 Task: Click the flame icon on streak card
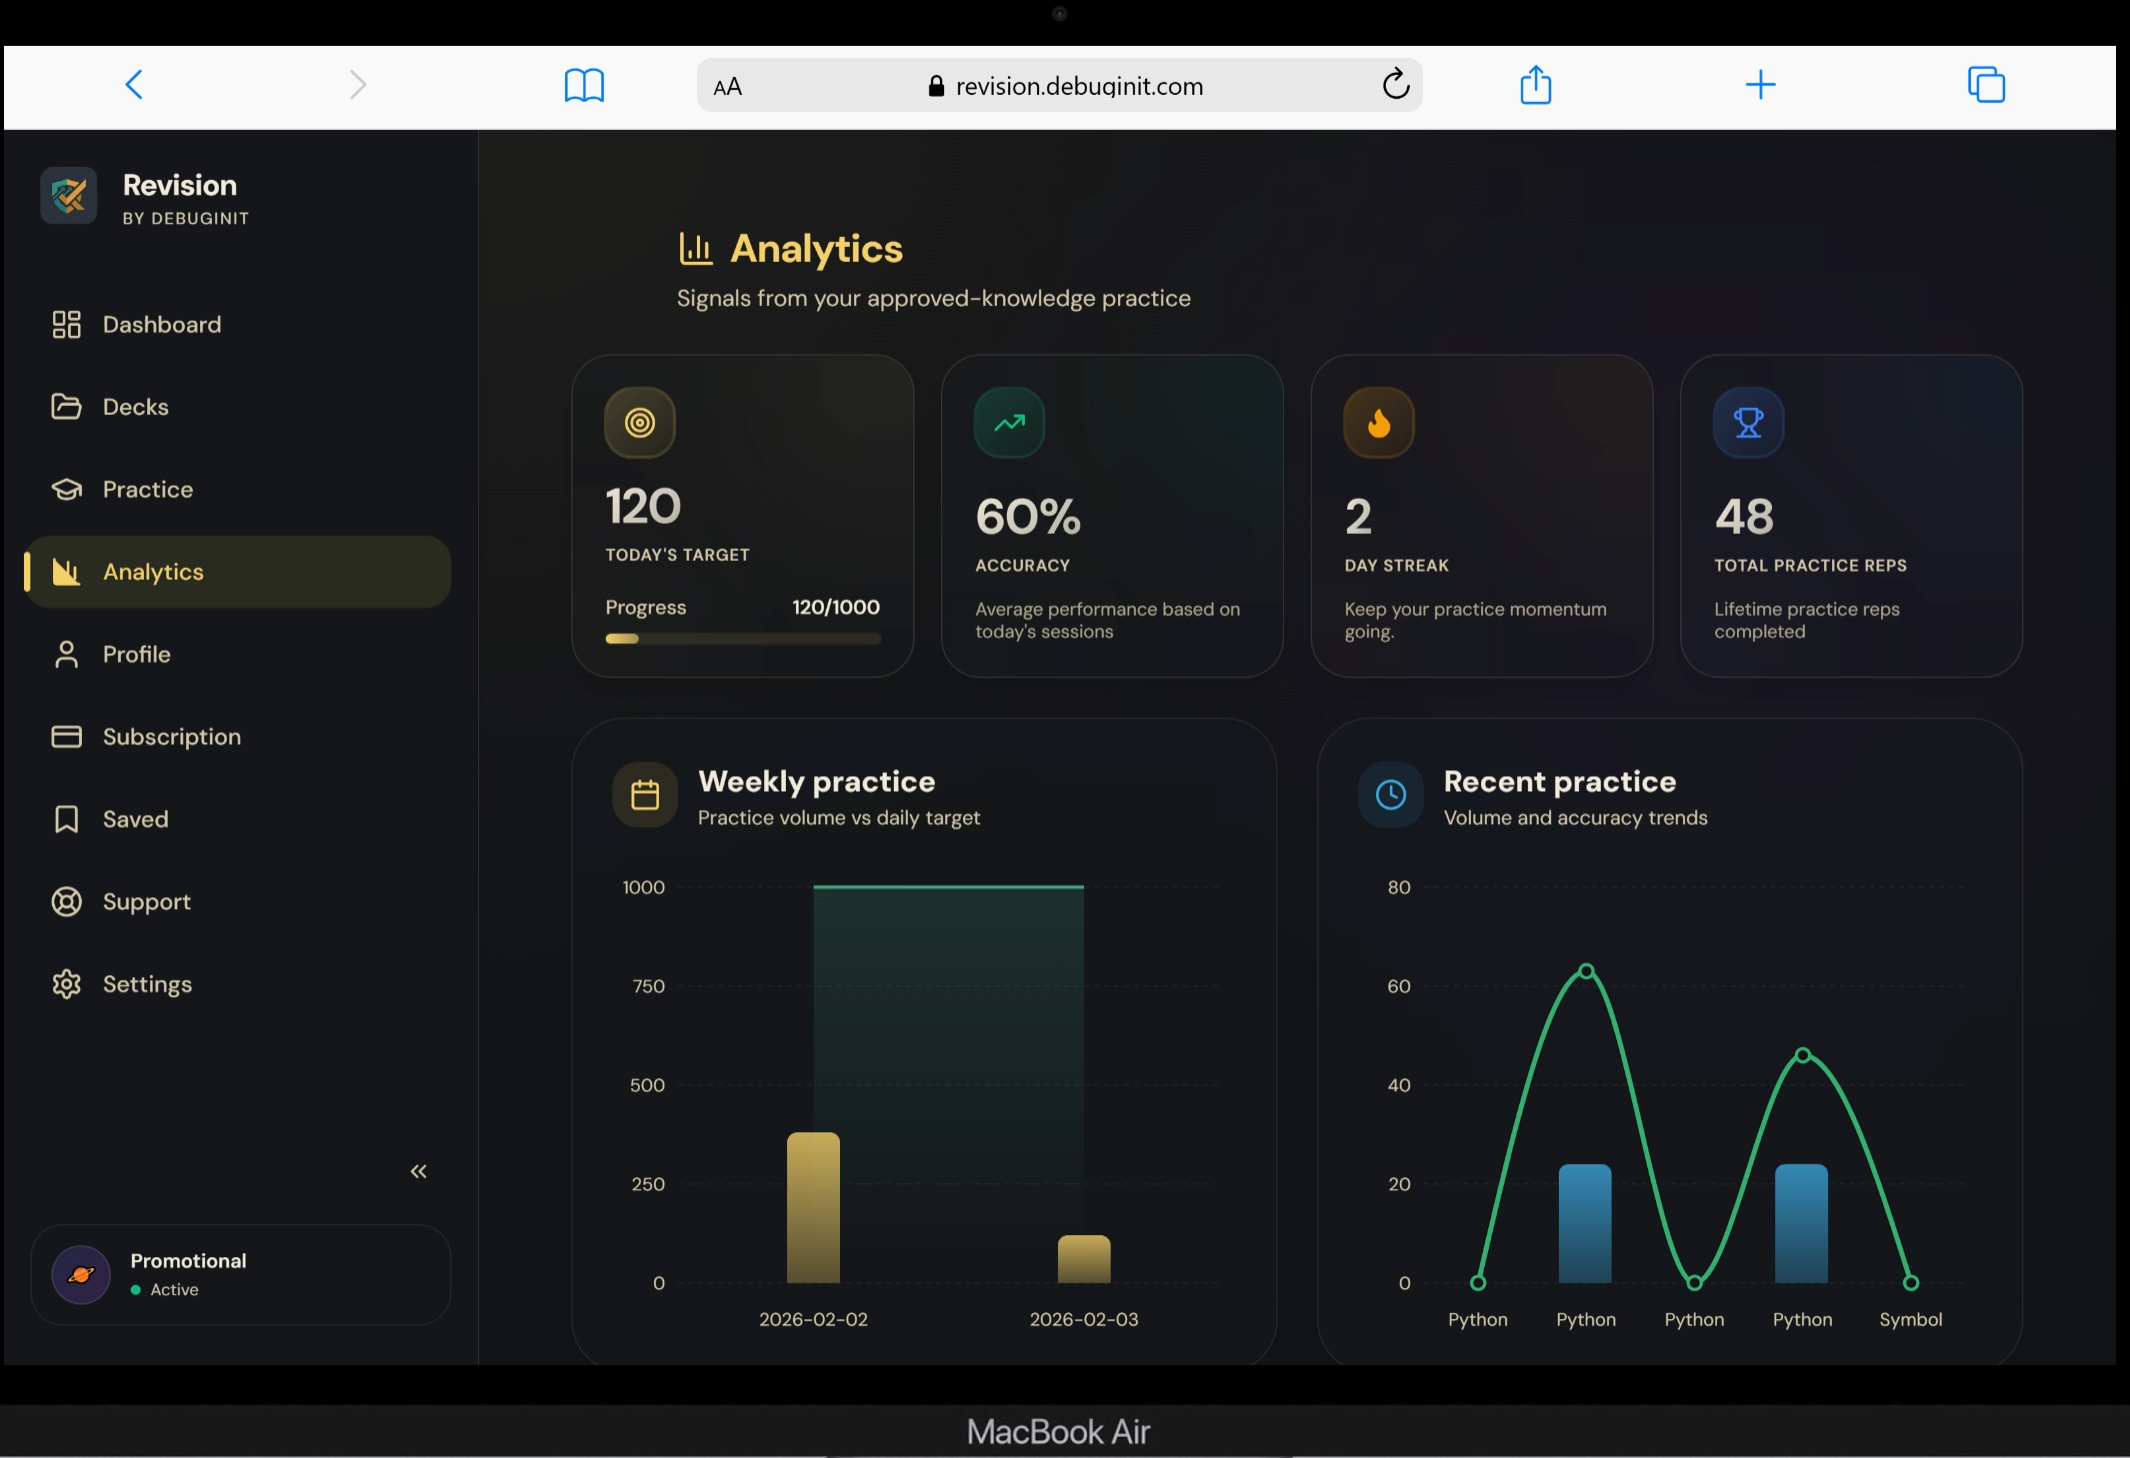1378,423
